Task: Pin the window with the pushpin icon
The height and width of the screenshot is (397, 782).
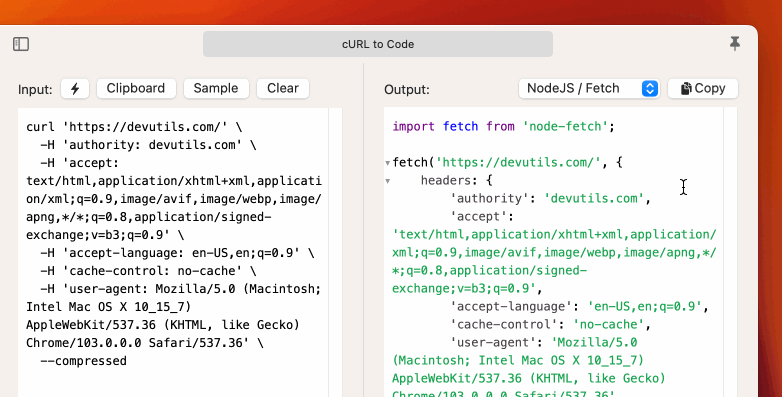Action: click(735, 43)
